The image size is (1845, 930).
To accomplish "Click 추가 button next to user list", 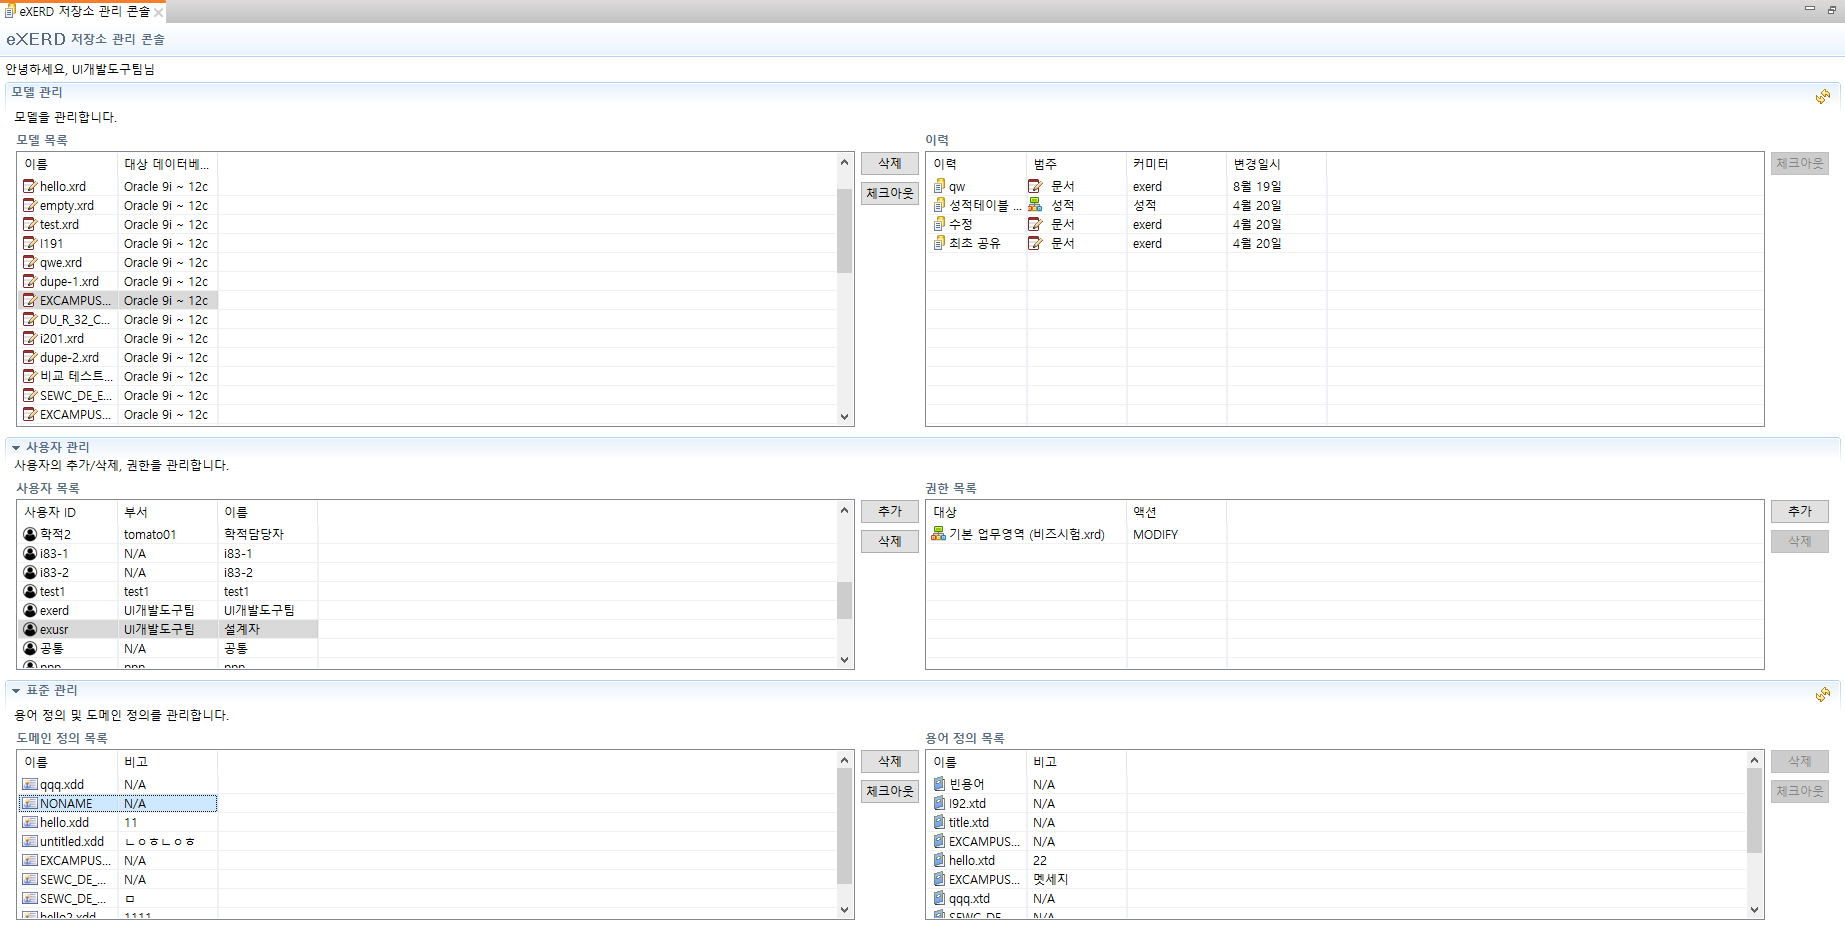I will coord(890,511).
